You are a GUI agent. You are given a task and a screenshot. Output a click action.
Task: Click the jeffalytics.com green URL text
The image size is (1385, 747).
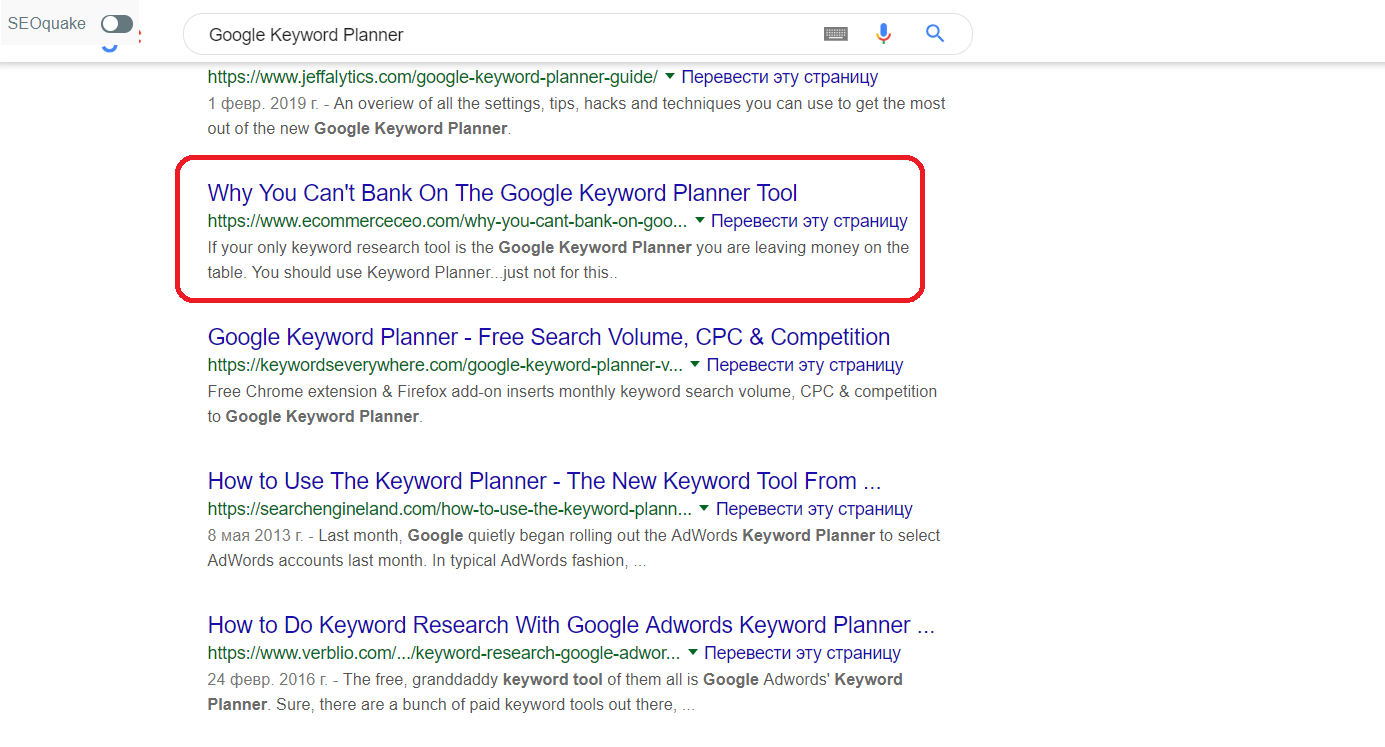433,77
